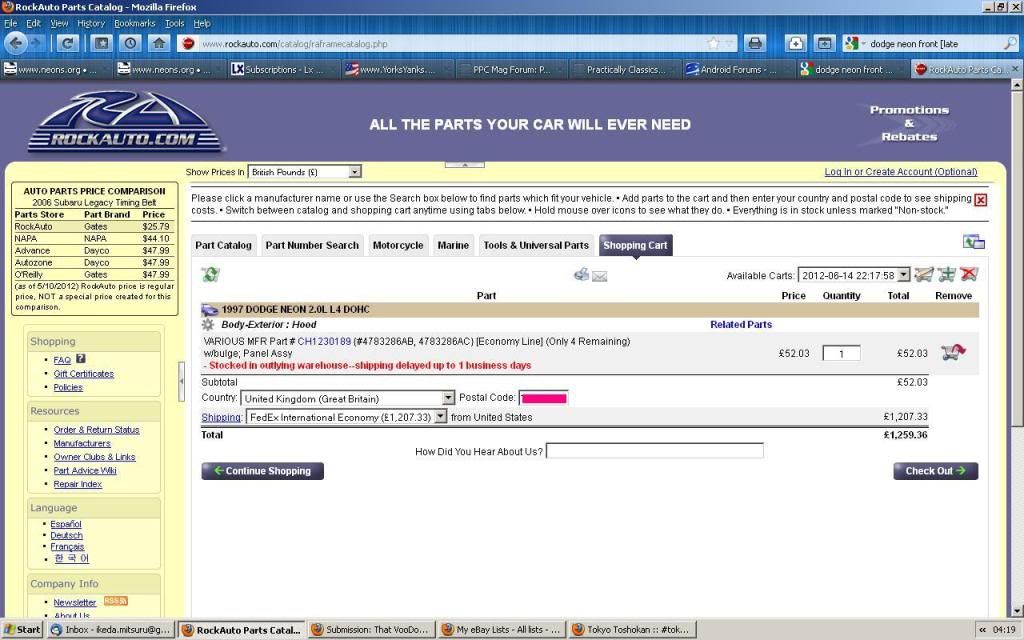Print the cart with printer icon
Image resolution: width=1024 pixels, height=640 pixels.
pos(581,274)
